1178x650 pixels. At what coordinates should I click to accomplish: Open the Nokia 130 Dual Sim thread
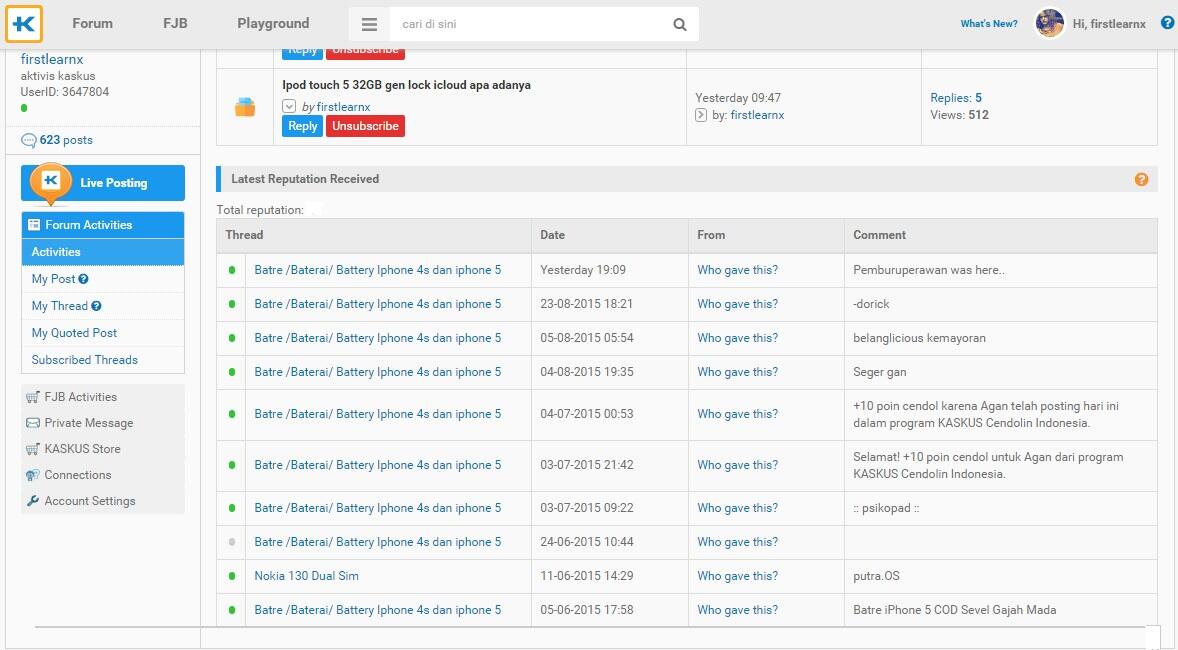pyautogui.click(x=307, y=576)
